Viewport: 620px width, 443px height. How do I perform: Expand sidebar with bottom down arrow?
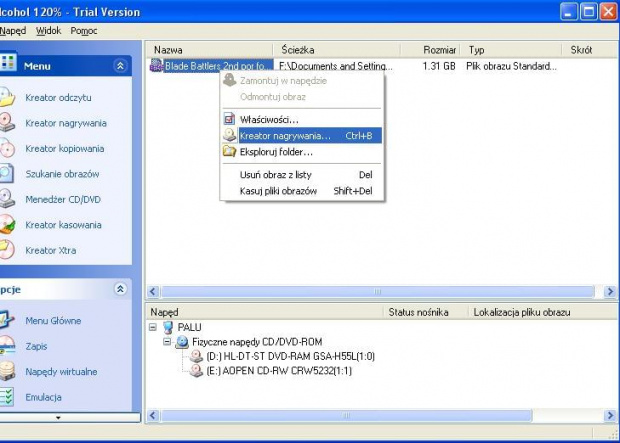(58, 417)
